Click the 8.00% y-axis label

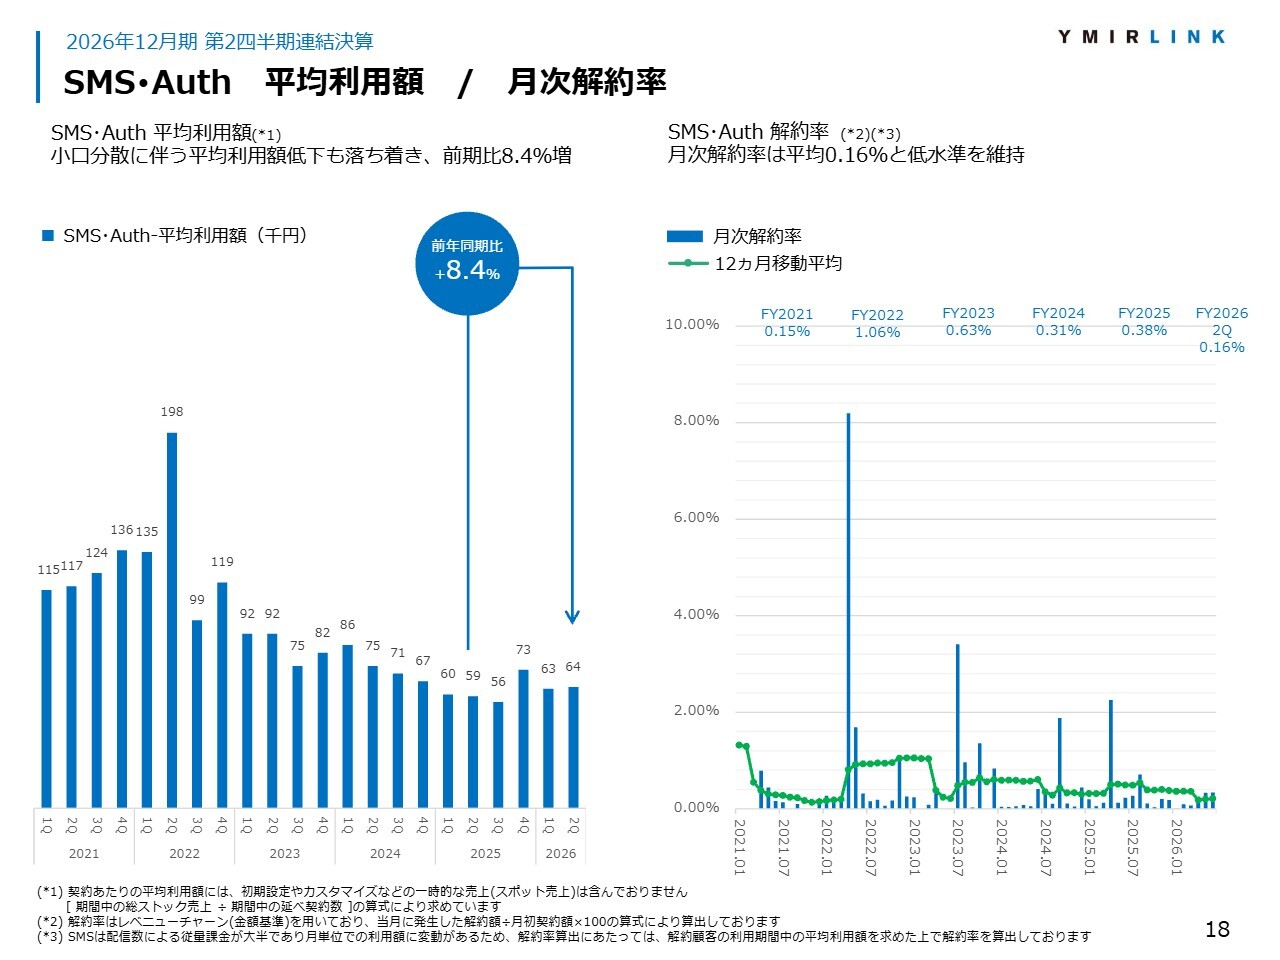(x=696, y=421)
